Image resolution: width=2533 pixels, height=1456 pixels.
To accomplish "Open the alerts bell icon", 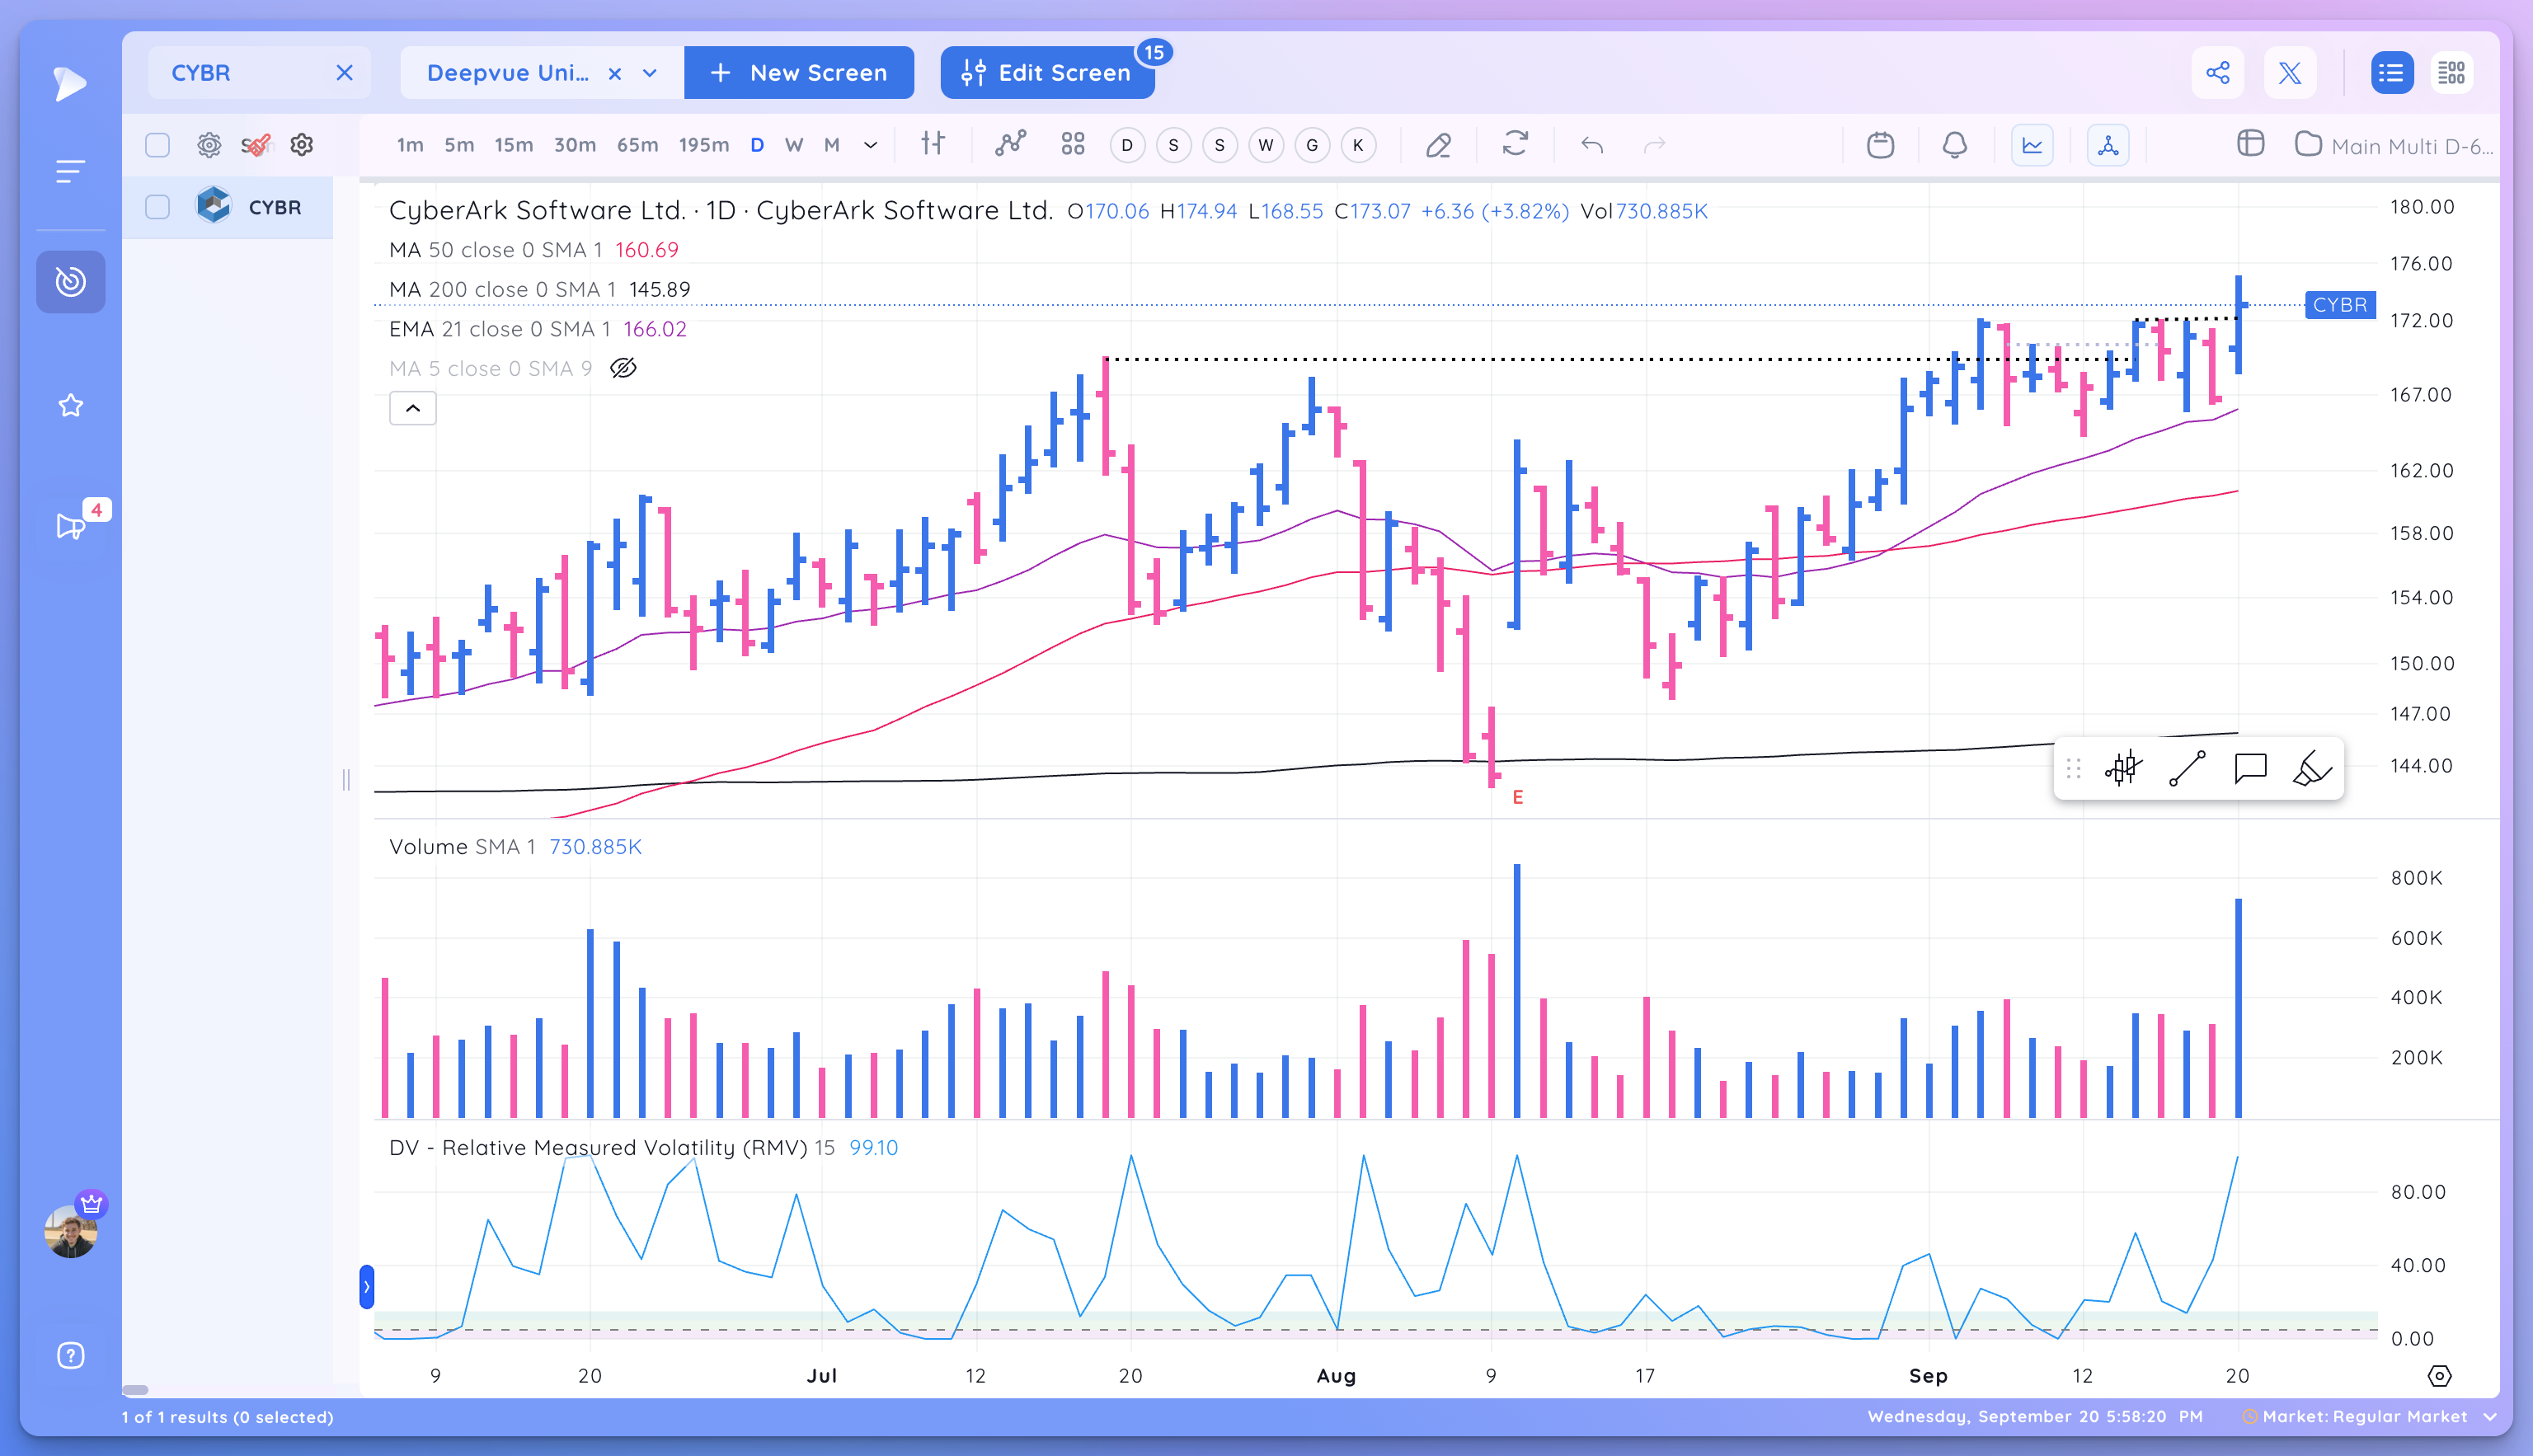I will pyautogui.click(x=1954, y=145).
